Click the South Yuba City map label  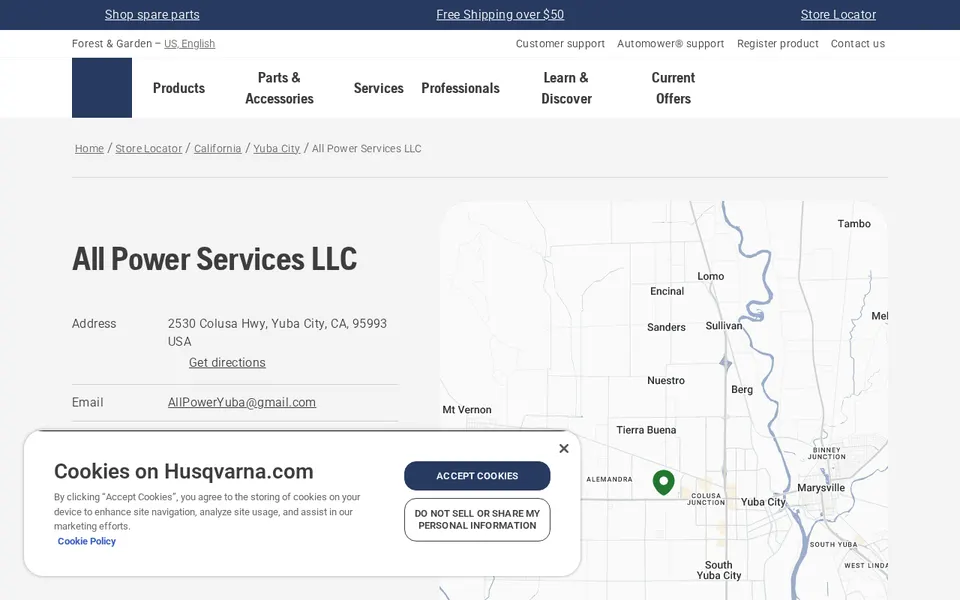(x=719, y=570)
